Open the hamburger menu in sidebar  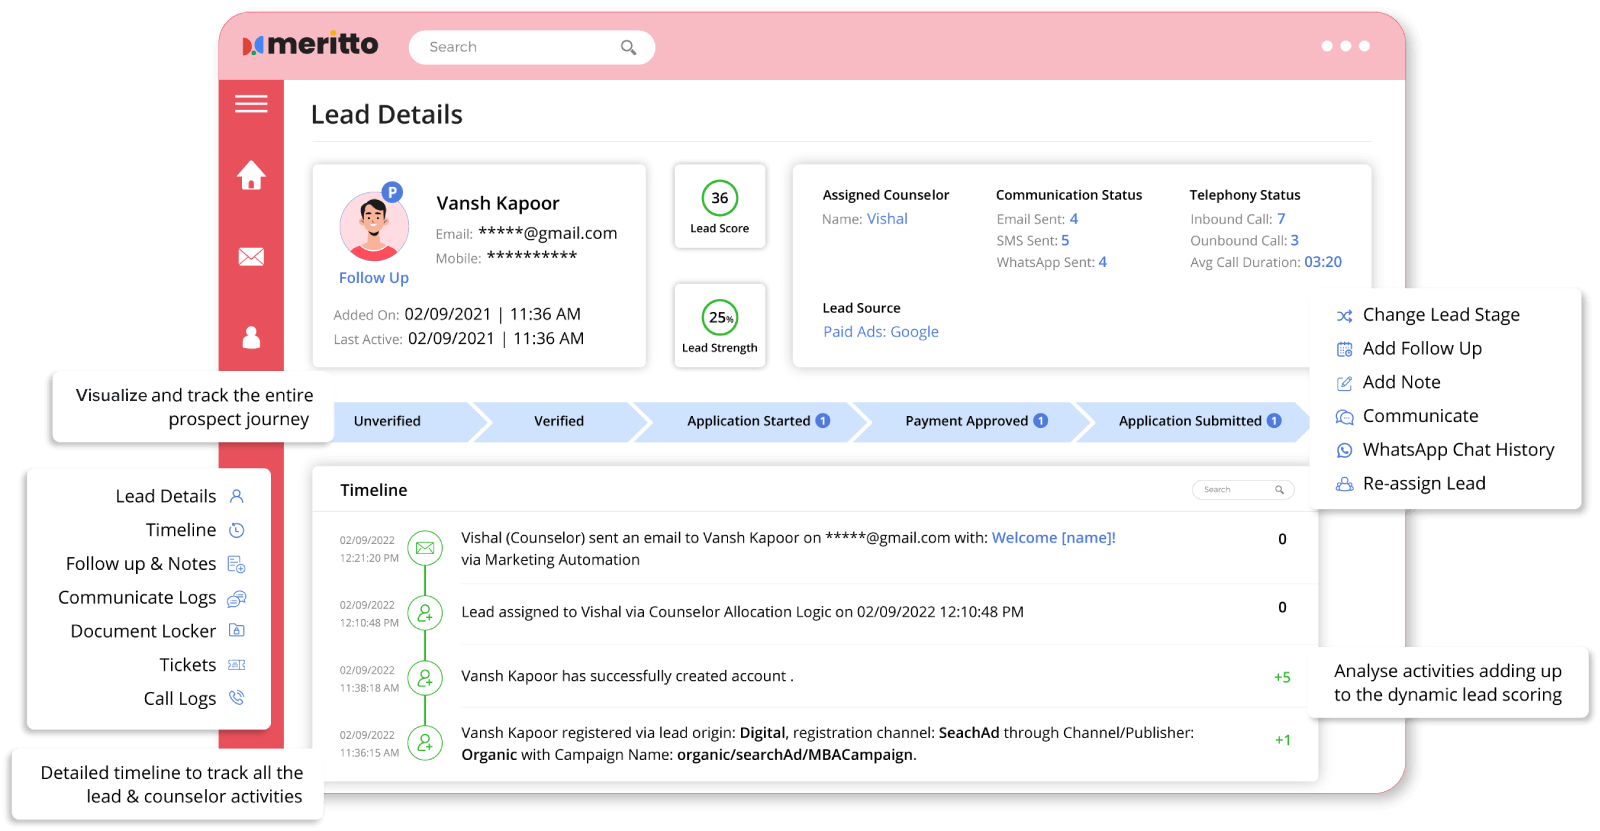tap(251, 104)
